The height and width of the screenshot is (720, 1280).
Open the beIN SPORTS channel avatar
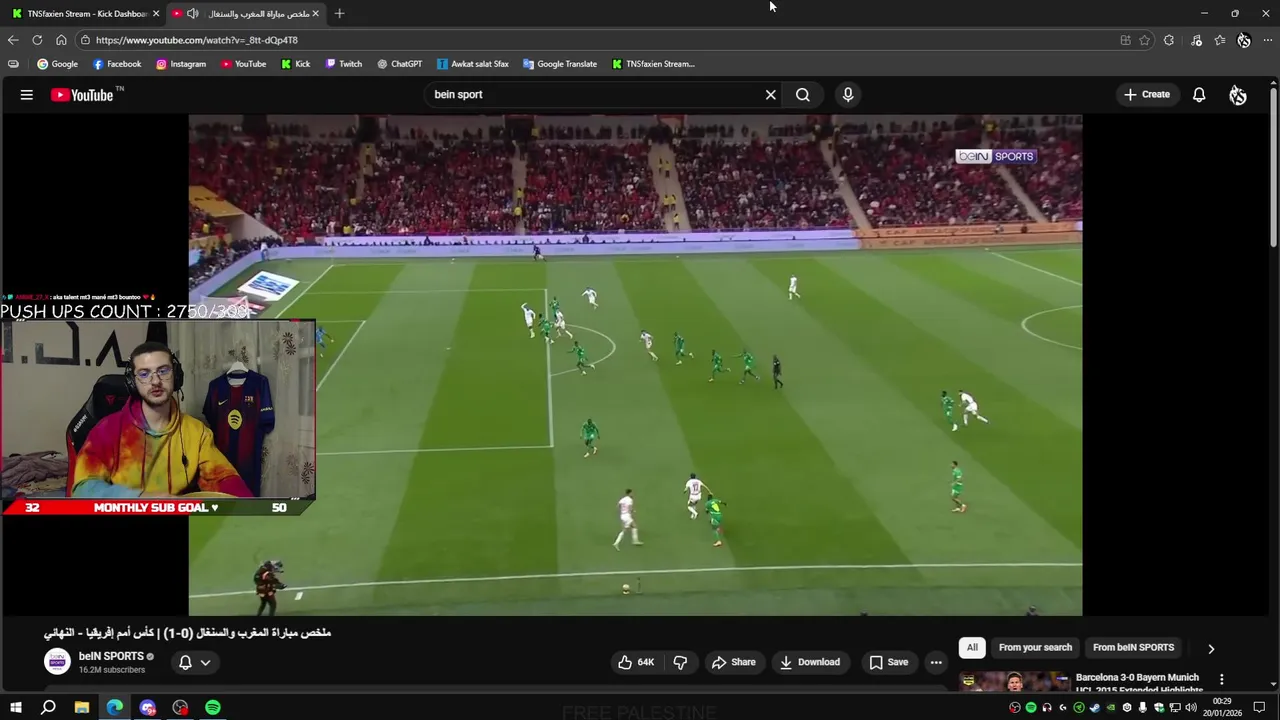(x=58, y=661)
